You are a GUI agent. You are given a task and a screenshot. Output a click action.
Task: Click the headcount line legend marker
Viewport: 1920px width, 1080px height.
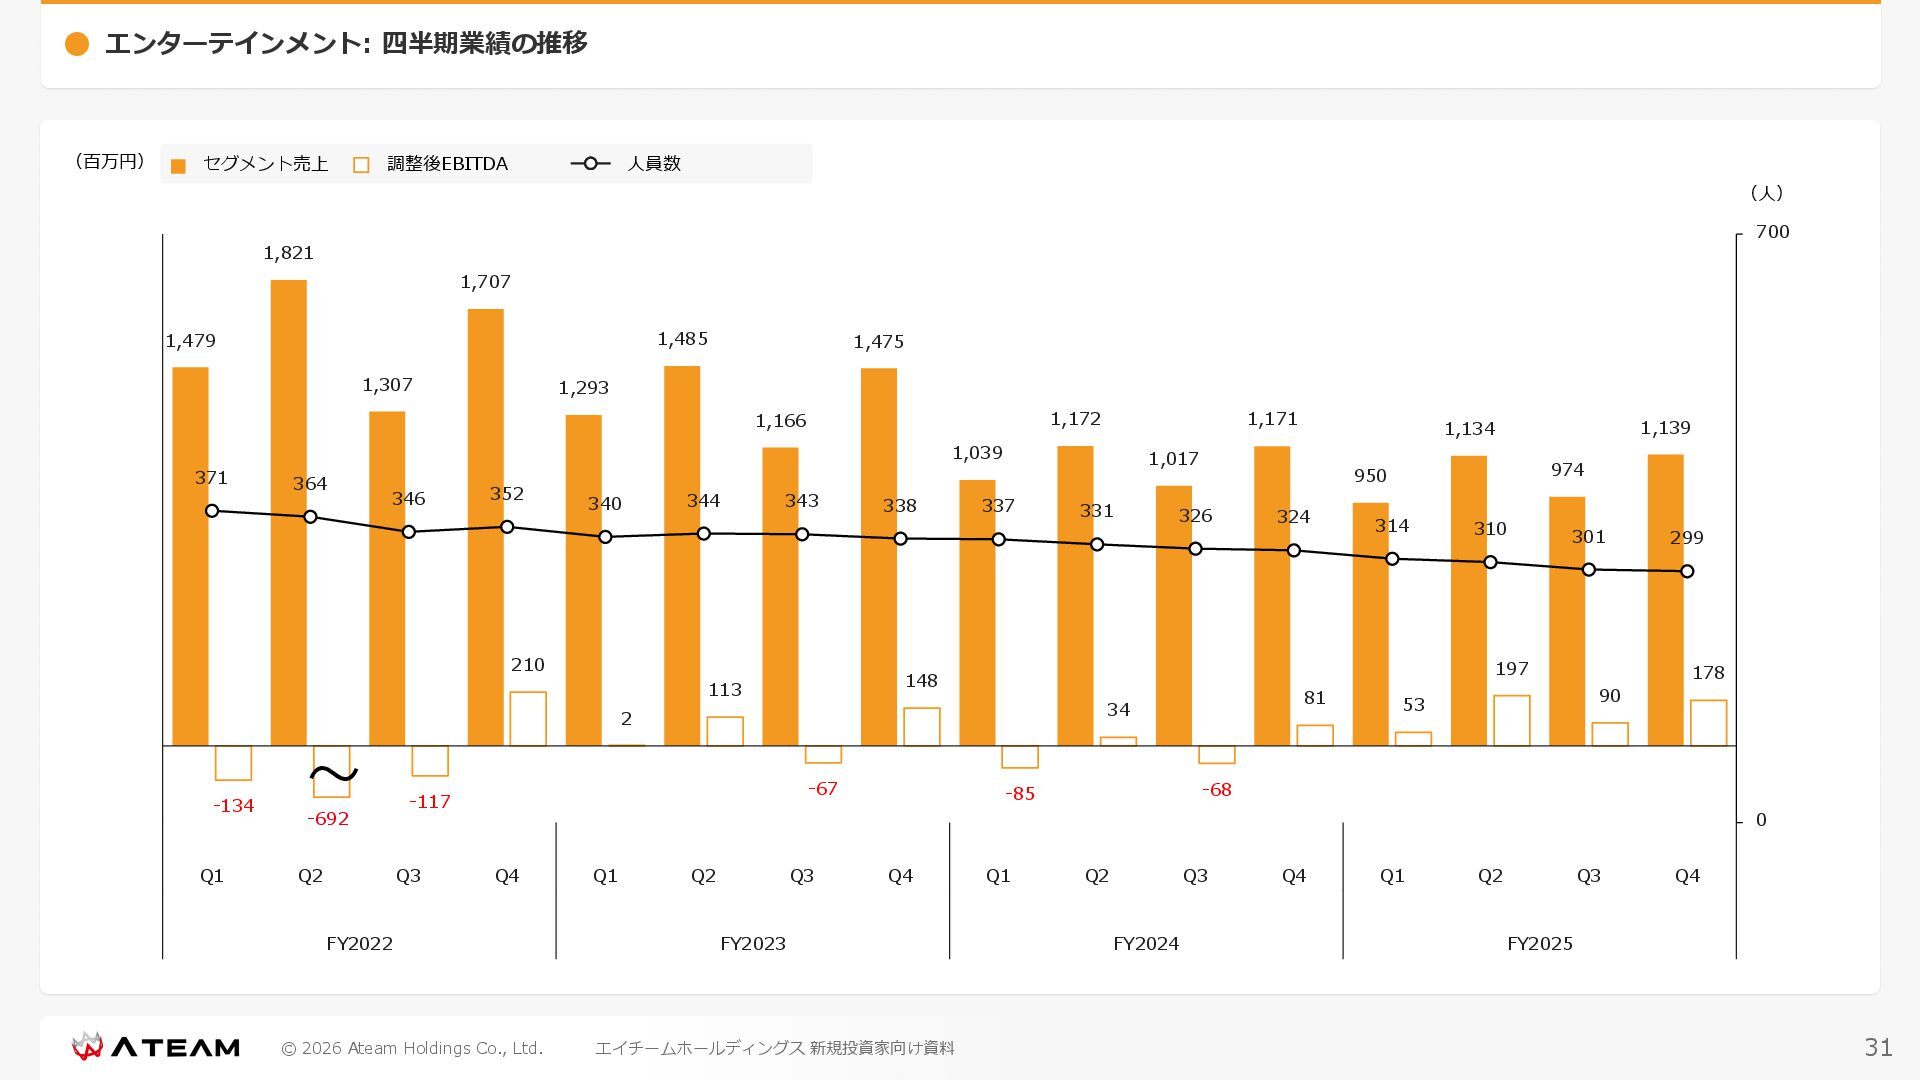click(x=590, y=163)
